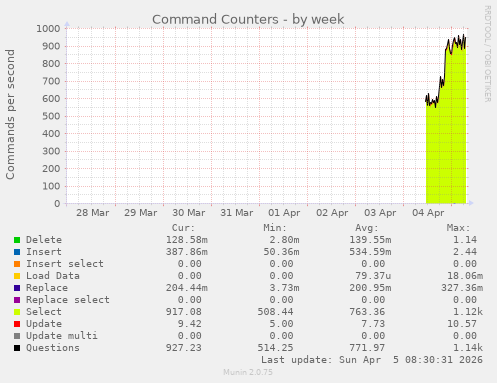Screen dimensions: 497x383
Task: Click the 'Max:' column header
Action: pyautogui.click(x=458, y=228)
